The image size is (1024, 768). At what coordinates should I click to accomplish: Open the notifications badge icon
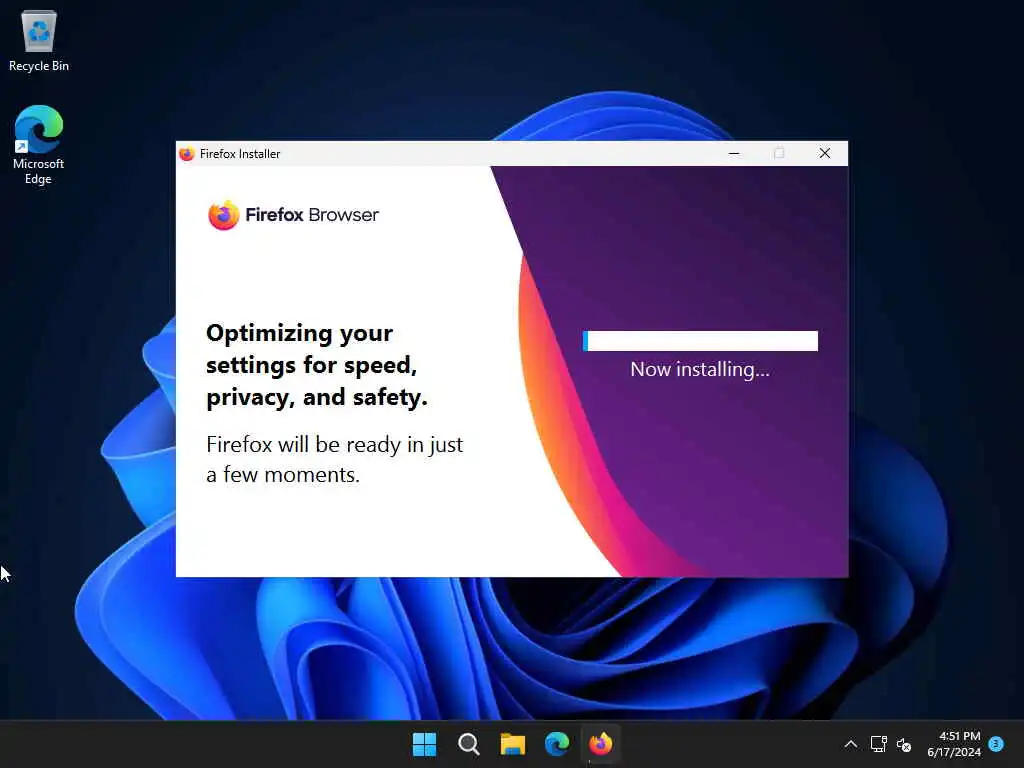[997, 744]
